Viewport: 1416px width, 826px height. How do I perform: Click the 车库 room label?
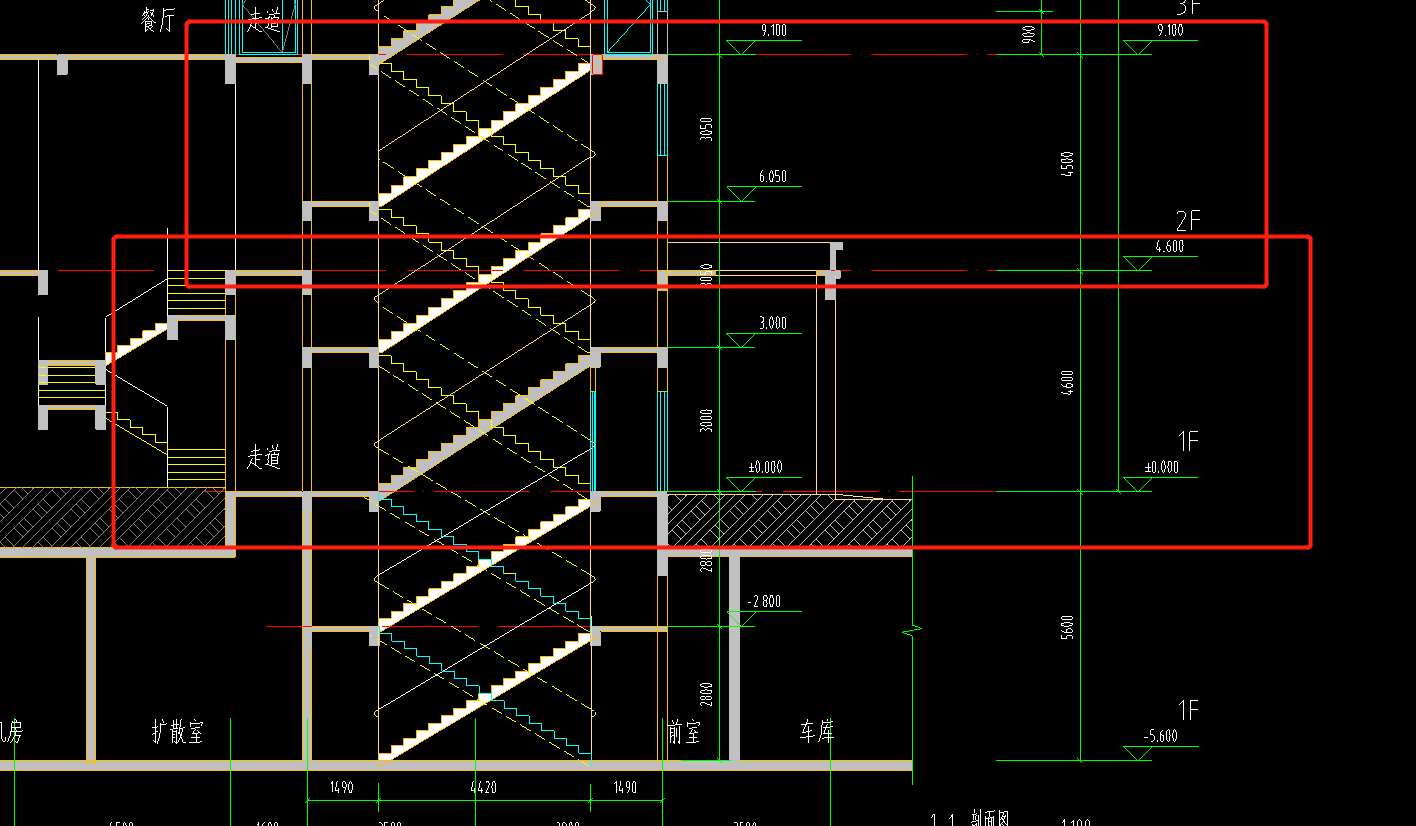tap(817, 733)
